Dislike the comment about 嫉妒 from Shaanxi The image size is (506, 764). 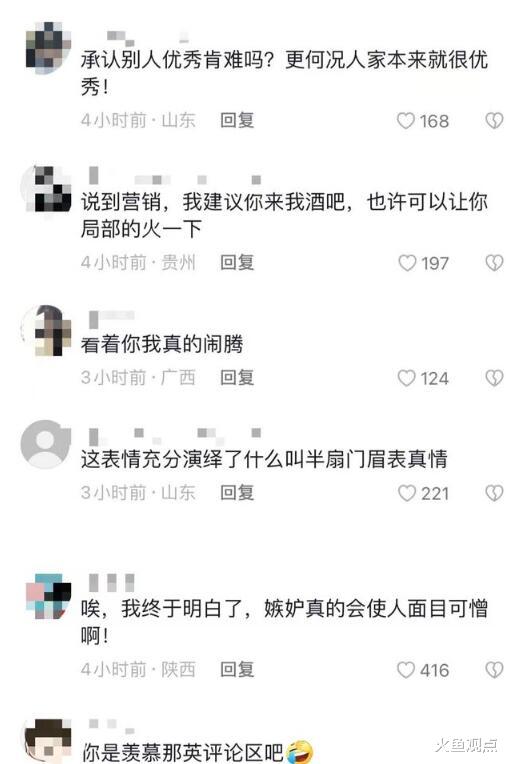[x=494, y=670]
